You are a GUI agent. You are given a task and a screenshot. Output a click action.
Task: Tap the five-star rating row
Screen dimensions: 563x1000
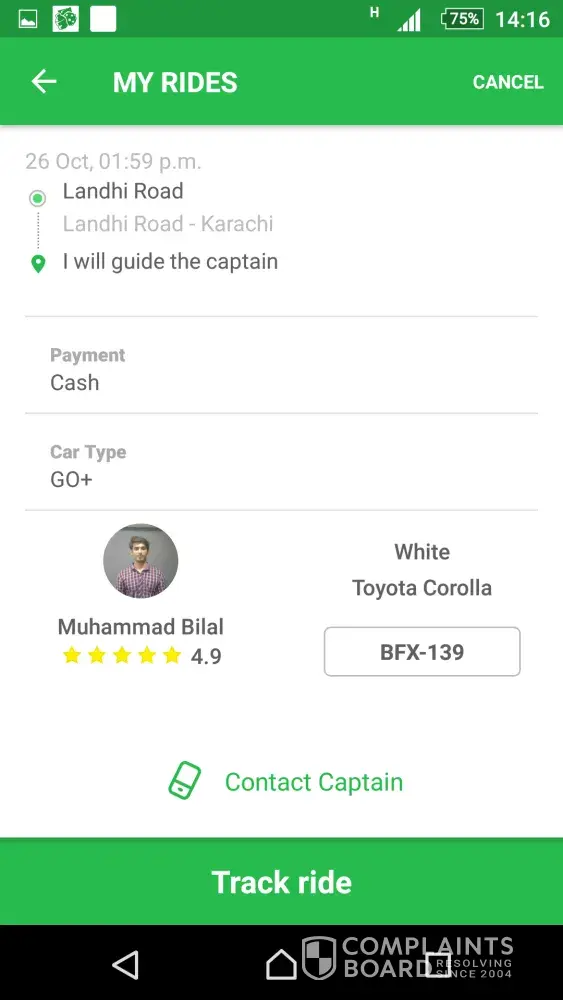(x=122, y=656)
